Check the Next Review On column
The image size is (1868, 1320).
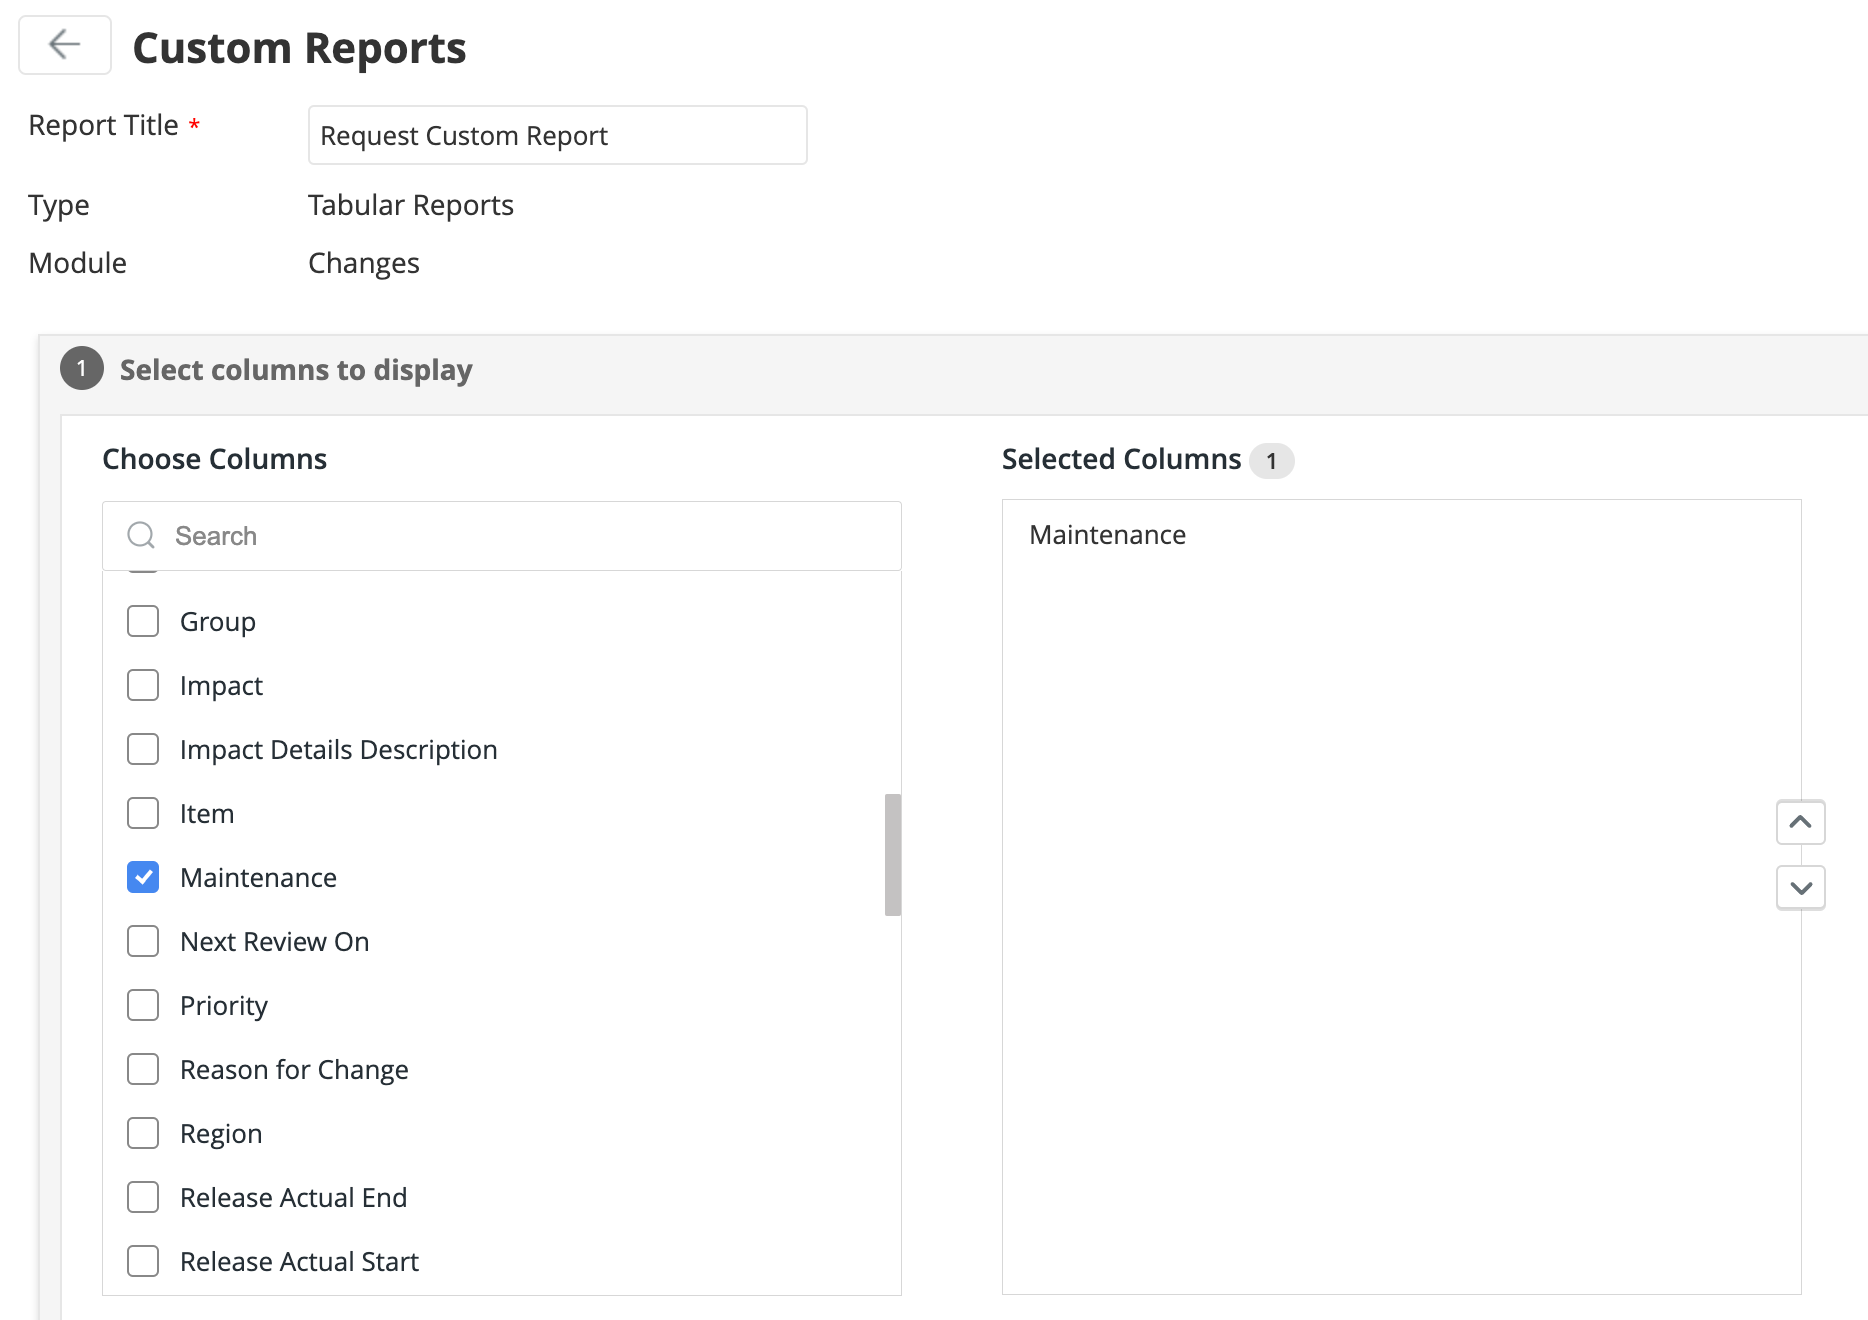(143, 941)
